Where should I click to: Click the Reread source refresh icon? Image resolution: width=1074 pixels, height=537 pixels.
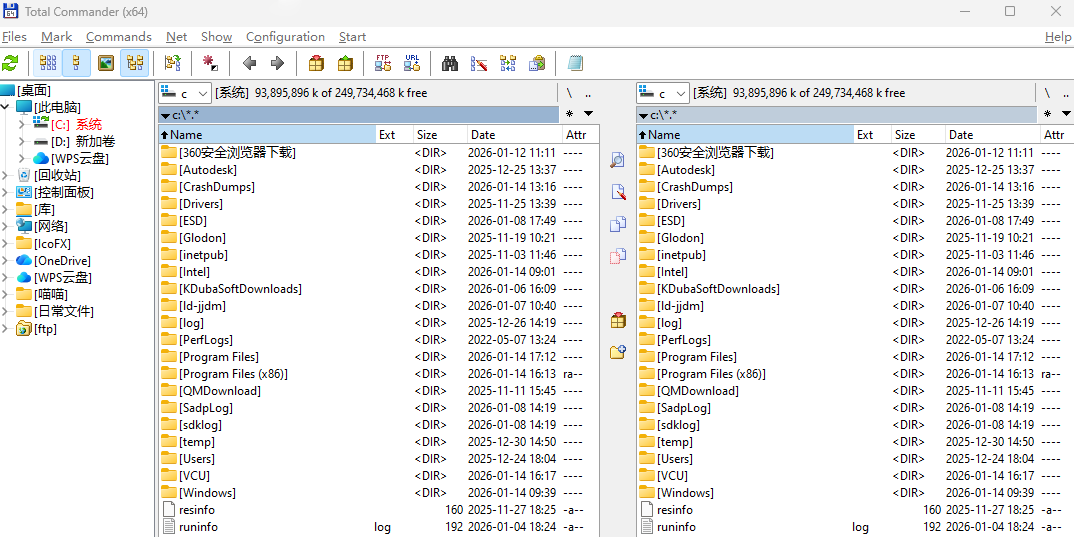click(x=10, y=63)
